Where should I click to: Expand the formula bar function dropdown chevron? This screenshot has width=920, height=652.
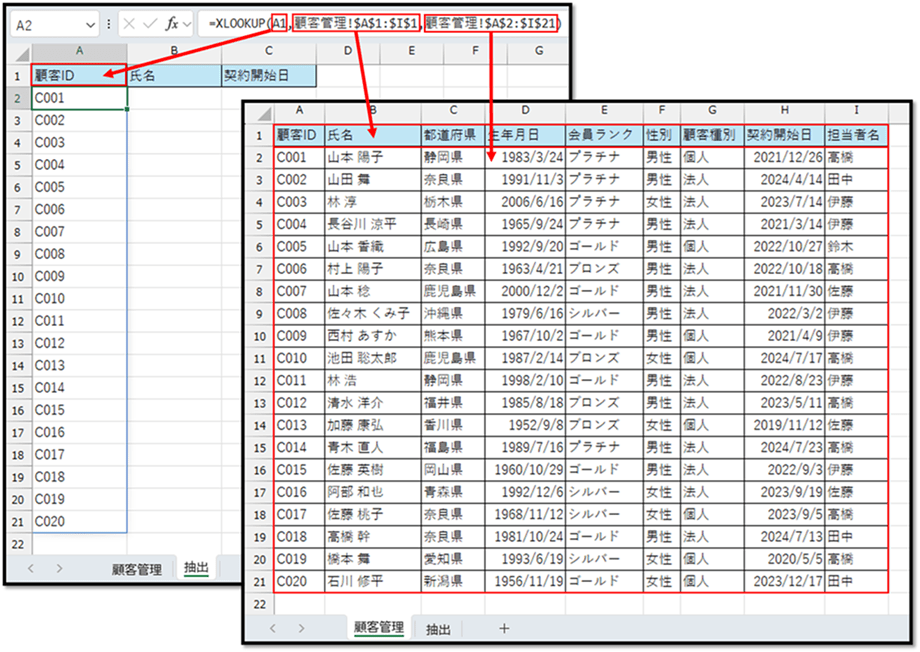tap(188, 24)
